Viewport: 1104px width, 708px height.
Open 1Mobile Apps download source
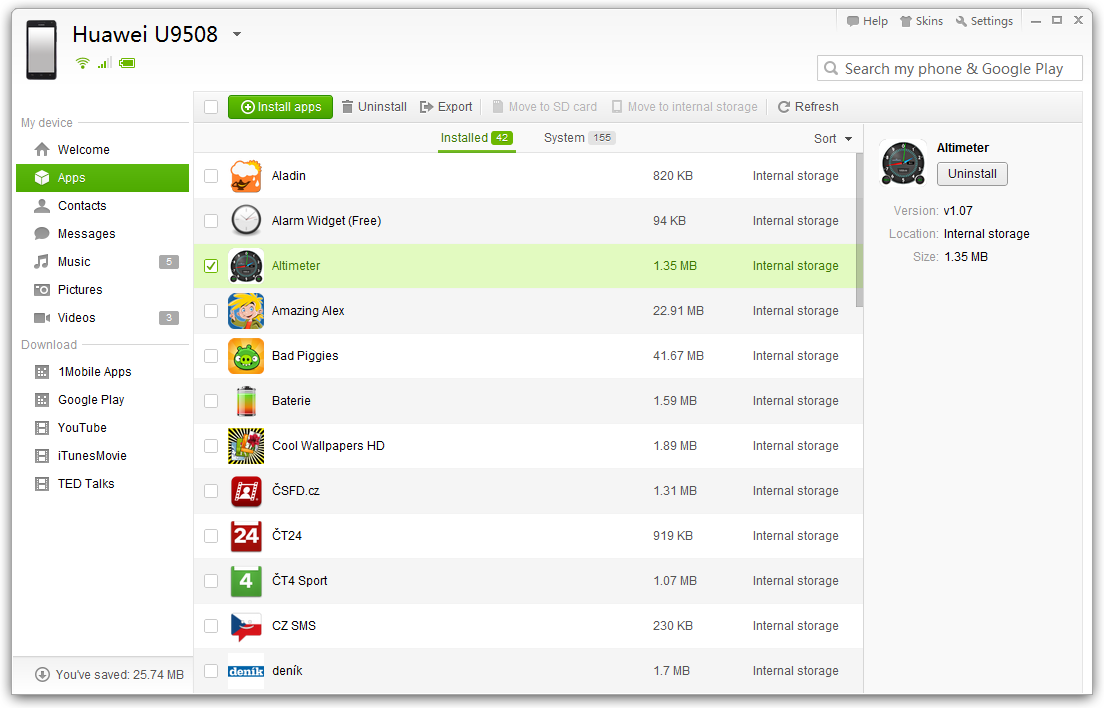pyautogui.click(x=103, y=372)
